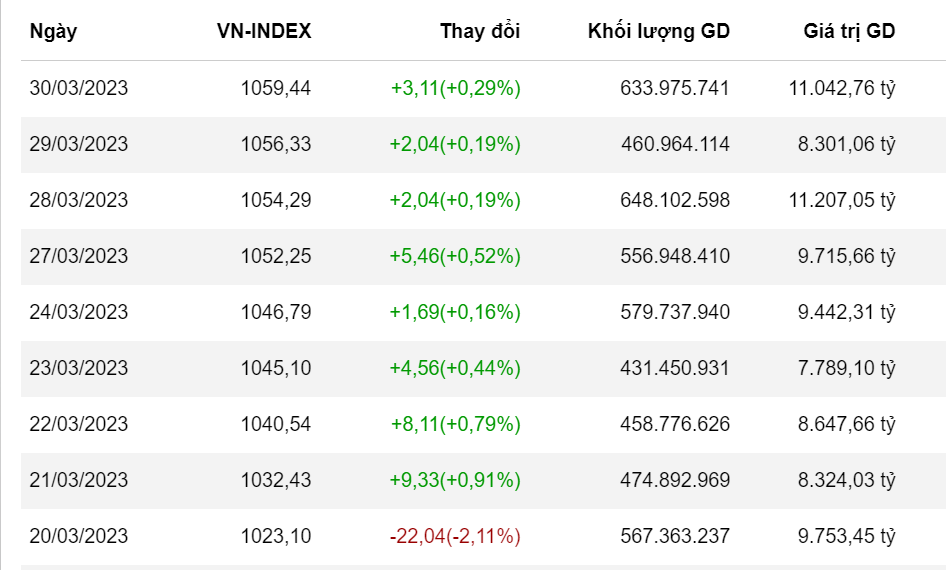Click volume 458.776.626

click(x=675, y=424)
